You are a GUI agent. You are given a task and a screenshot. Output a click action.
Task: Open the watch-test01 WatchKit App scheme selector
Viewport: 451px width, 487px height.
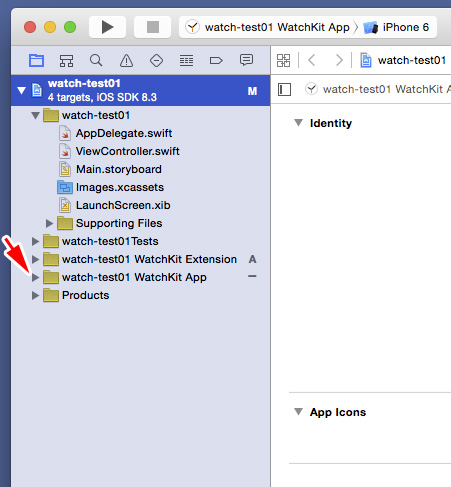pos(269,27)
